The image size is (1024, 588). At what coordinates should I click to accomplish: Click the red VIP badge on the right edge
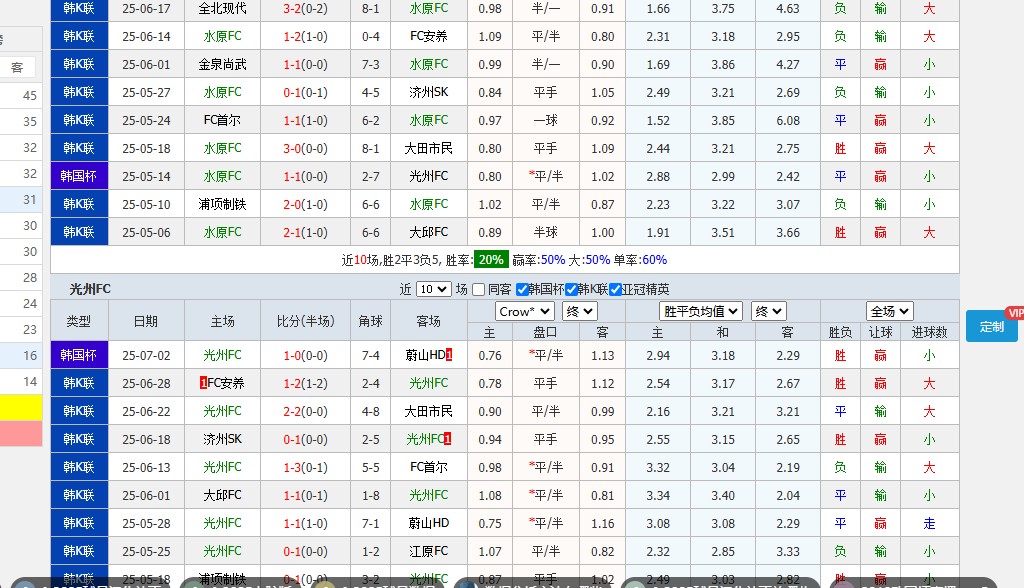tap(1014, 311)
